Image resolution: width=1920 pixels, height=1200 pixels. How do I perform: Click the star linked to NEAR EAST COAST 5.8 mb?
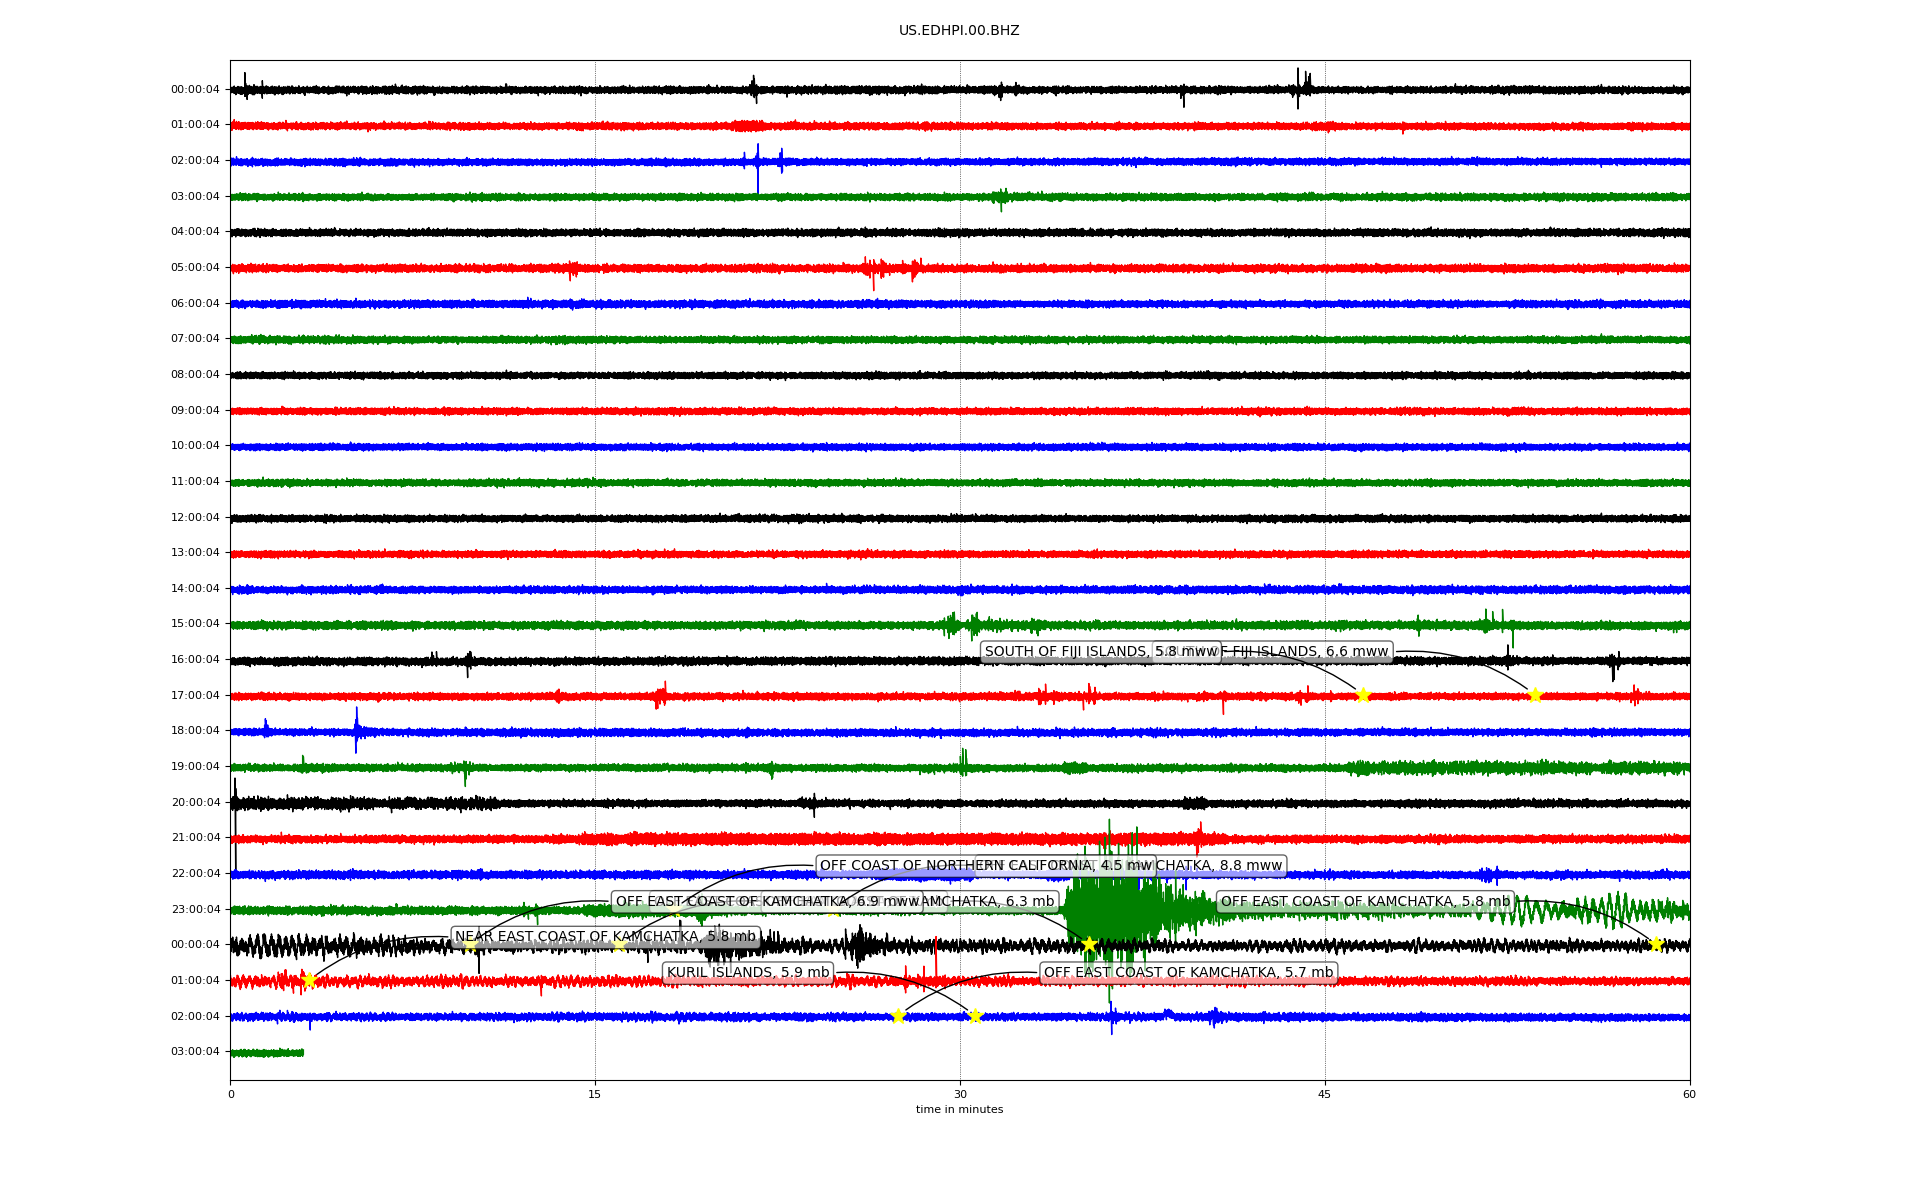309,980
